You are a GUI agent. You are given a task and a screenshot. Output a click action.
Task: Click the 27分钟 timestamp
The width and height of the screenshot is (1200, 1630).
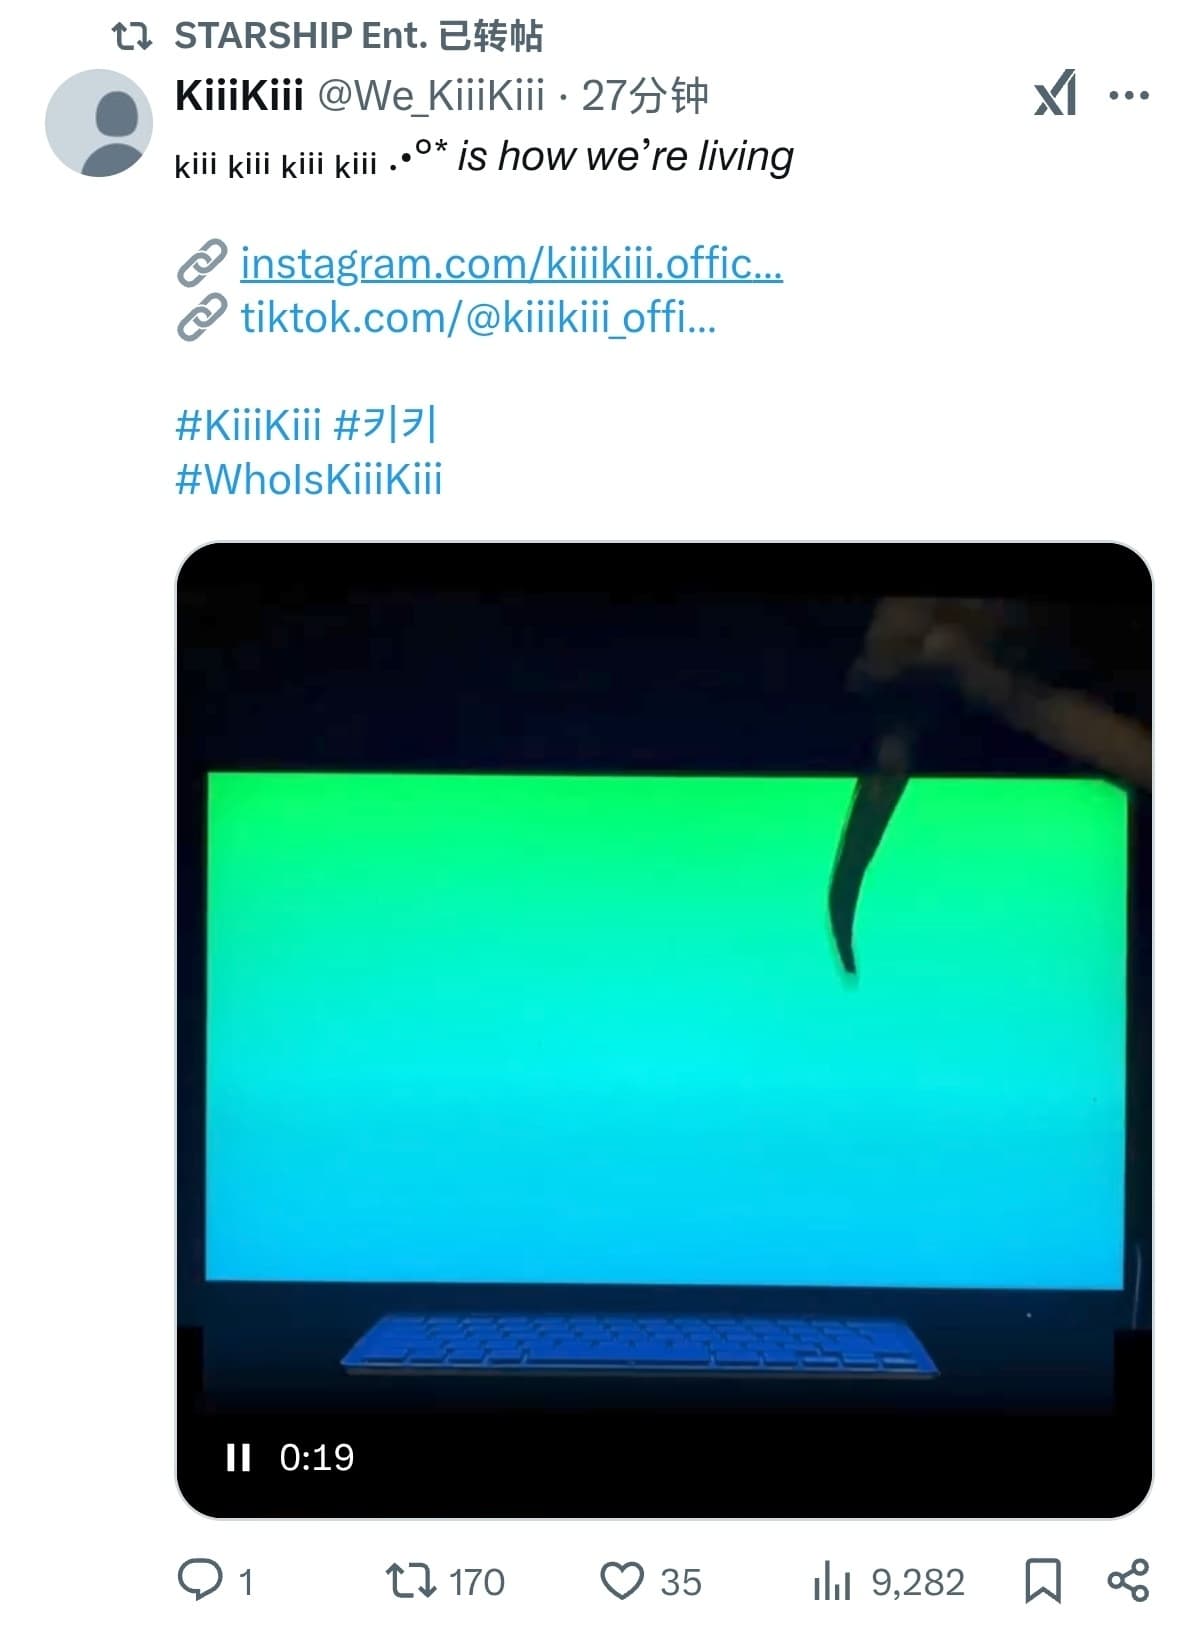click(x=645, y=96)
